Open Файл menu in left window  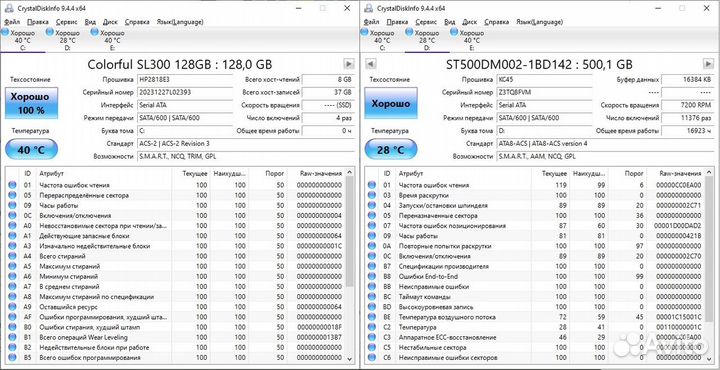tap(12, 22)
